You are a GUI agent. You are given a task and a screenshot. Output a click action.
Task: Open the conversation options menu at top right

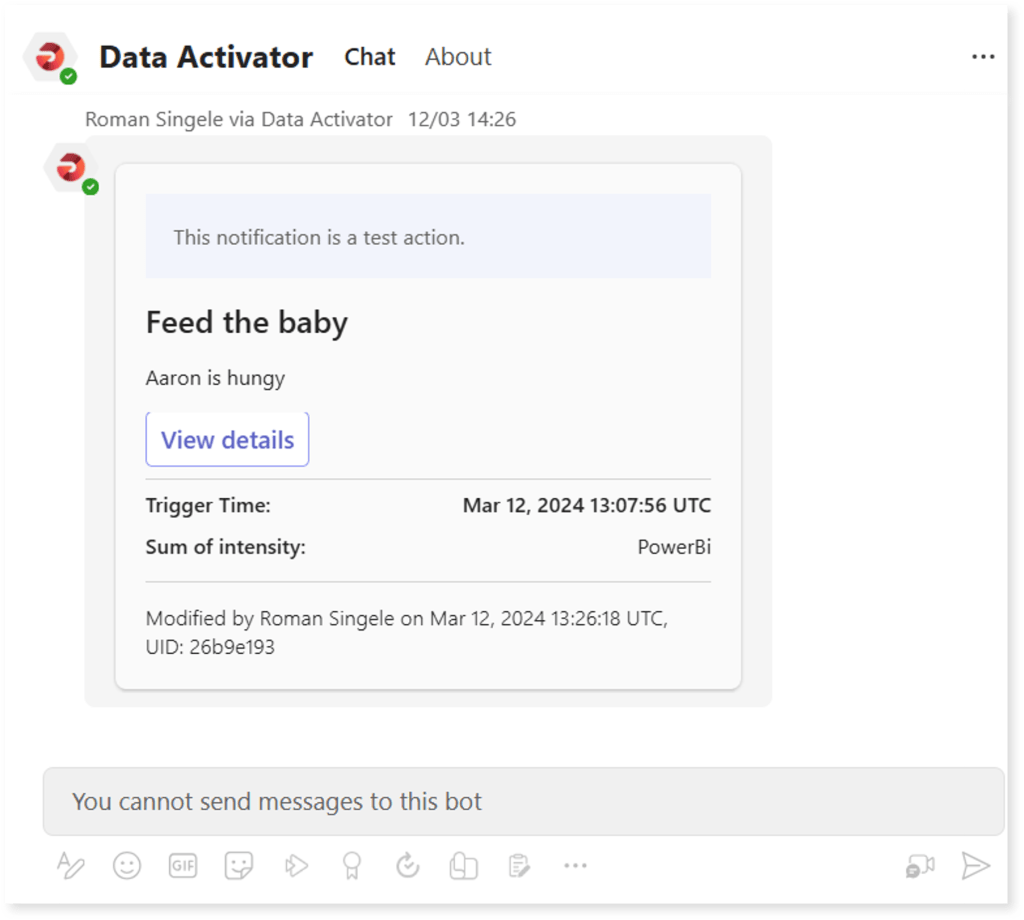[x=982, y=57]
